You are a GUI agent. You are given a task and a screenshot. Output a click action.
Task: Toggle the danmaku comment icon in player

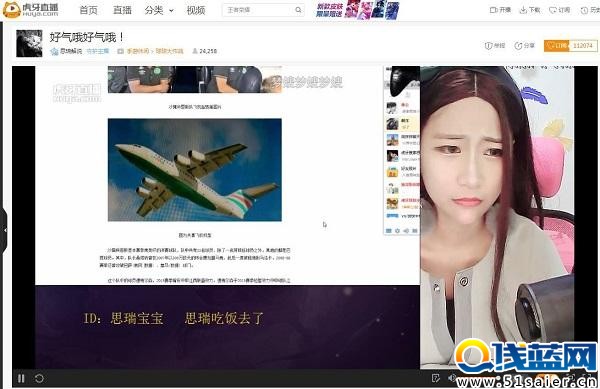(x=435, y=378)
